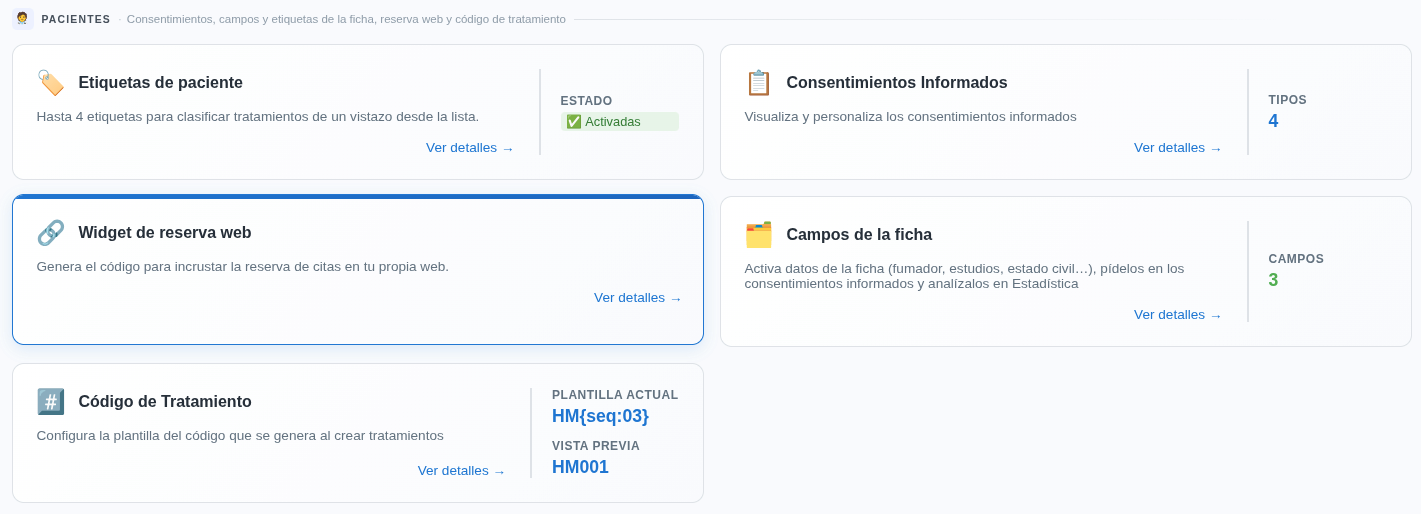Click the PLANTILLA ACTUAL label
This screenshot has width=1421, height=514.
tap(615, 395)
